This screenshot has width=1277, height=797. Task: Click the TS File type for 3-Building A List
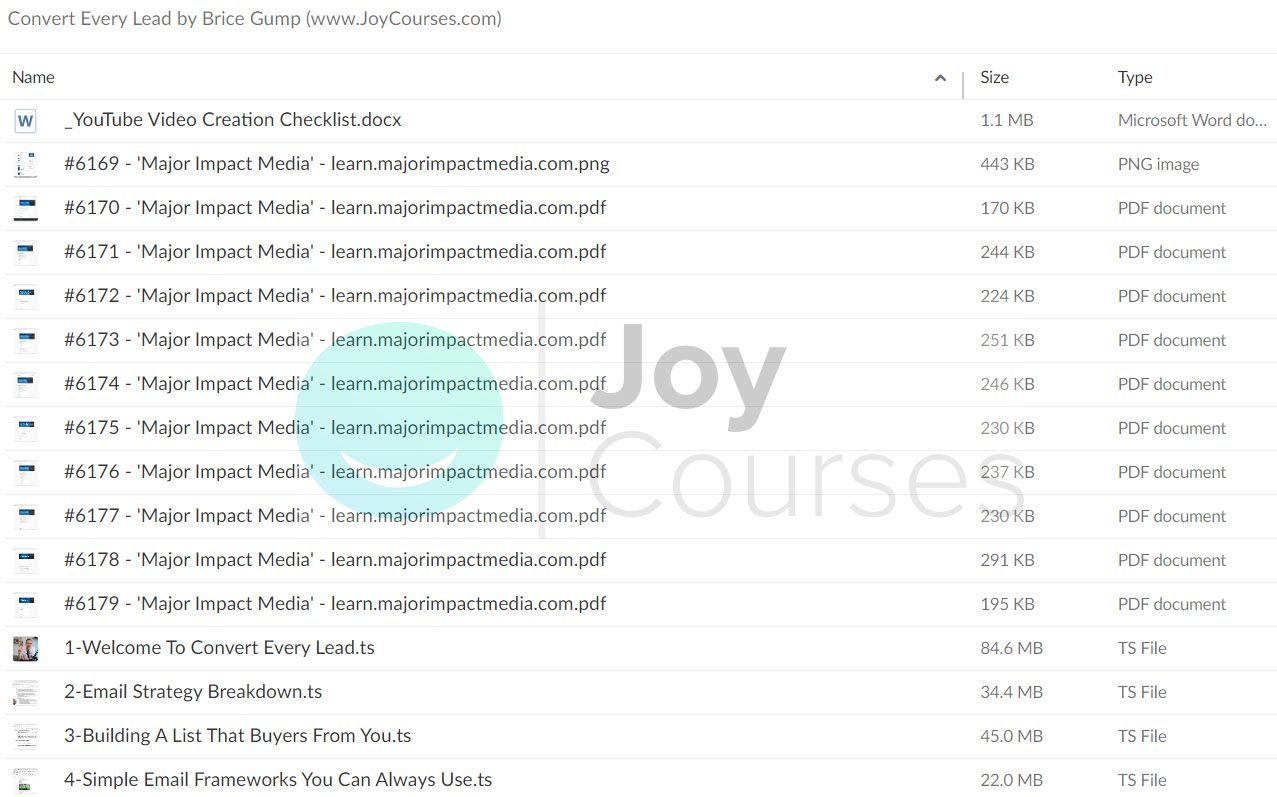(1143, 736)
